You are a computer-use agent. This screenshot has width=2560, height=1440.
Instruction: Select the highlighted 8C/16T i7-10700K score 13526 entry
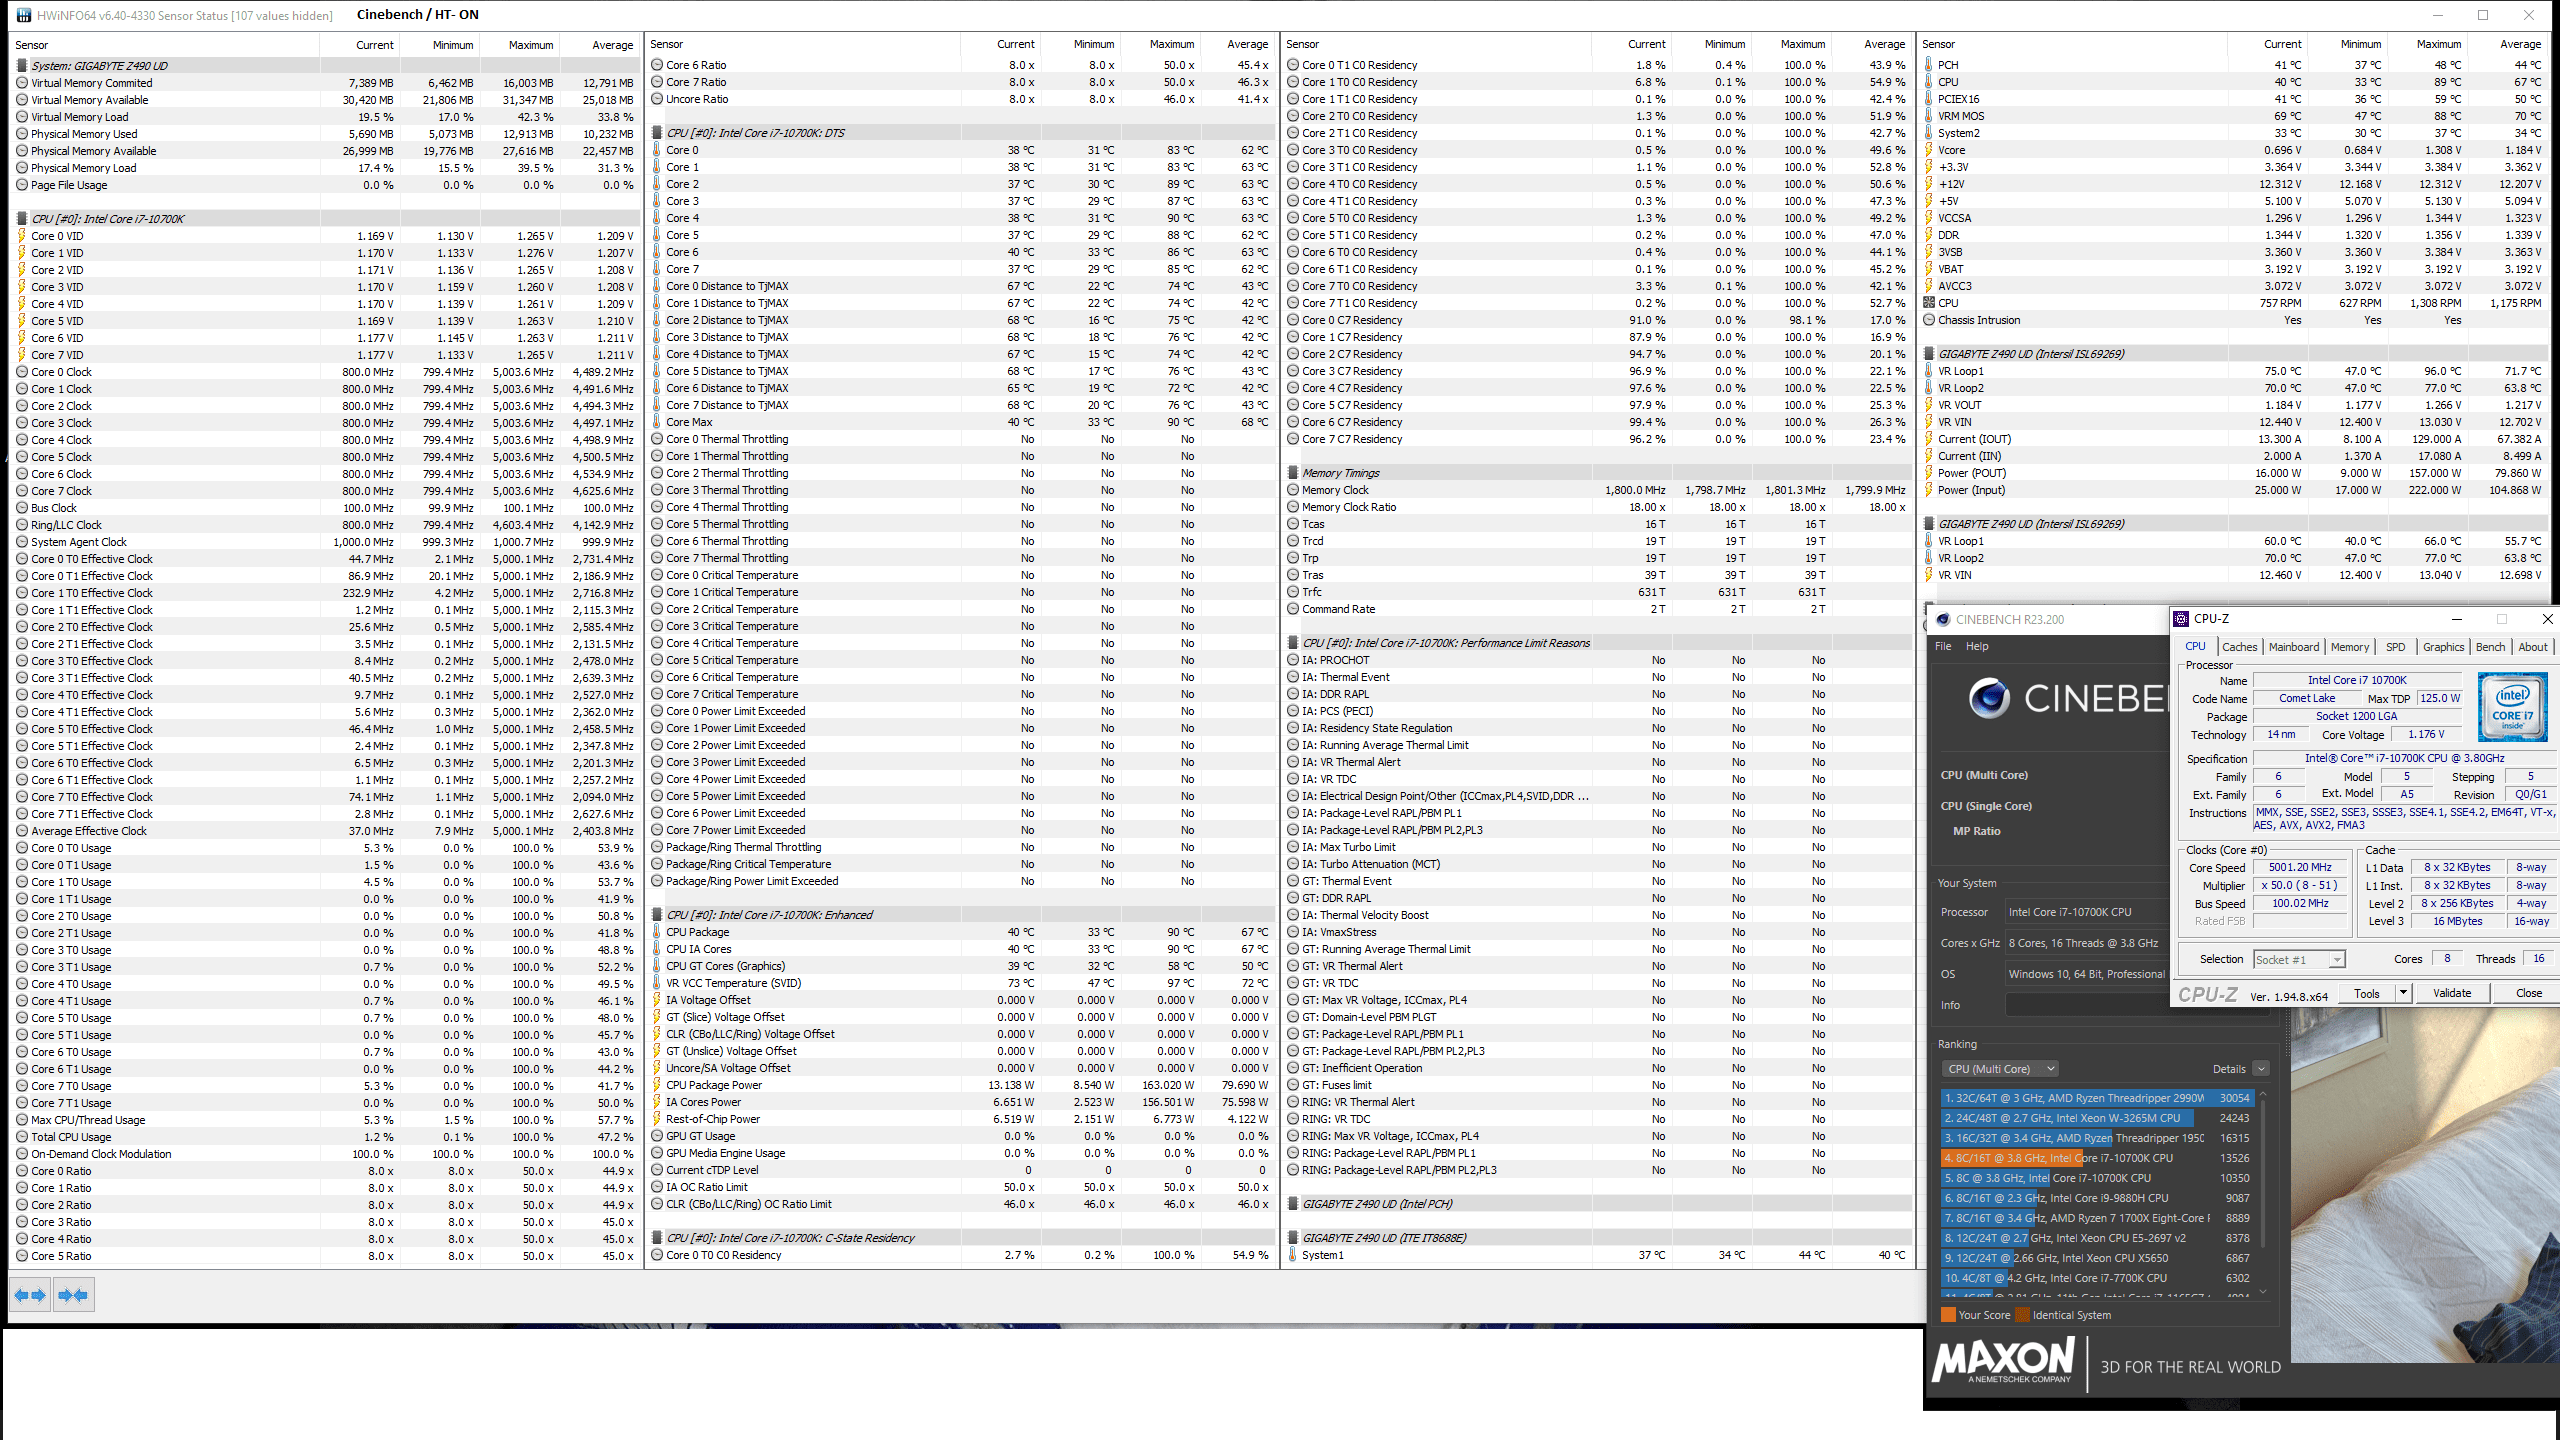coord(2097,1158)
